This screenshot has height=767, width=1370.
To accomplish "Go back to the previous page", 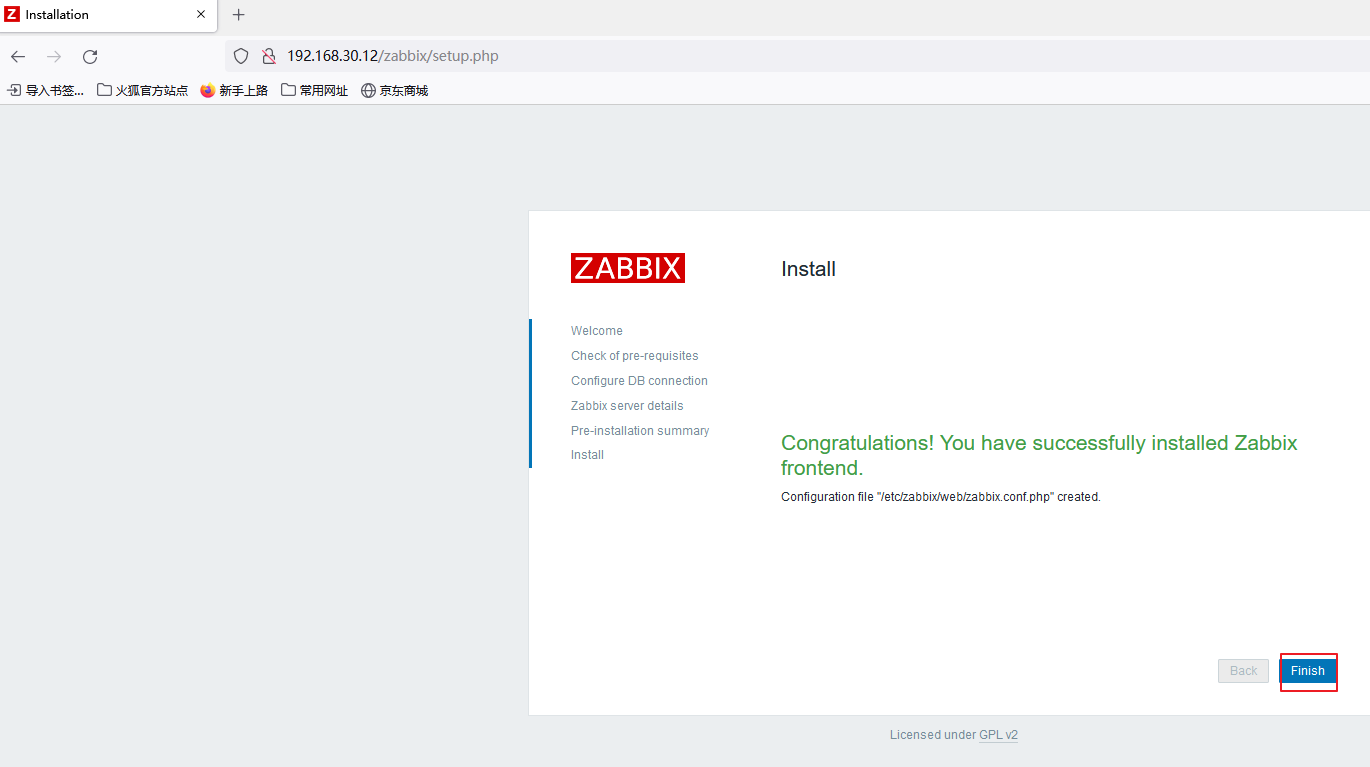I will (18, 56).
